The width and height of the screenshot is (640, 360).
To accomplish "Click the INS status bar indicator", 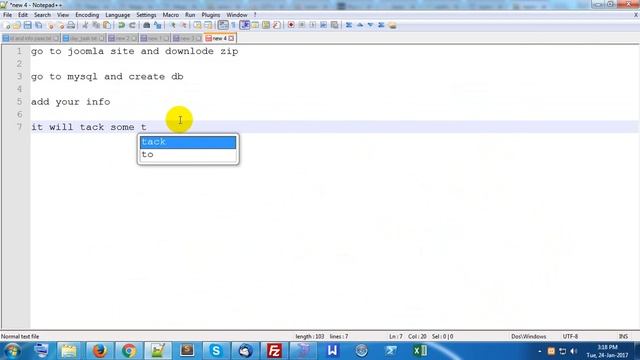I will (623, 336).
